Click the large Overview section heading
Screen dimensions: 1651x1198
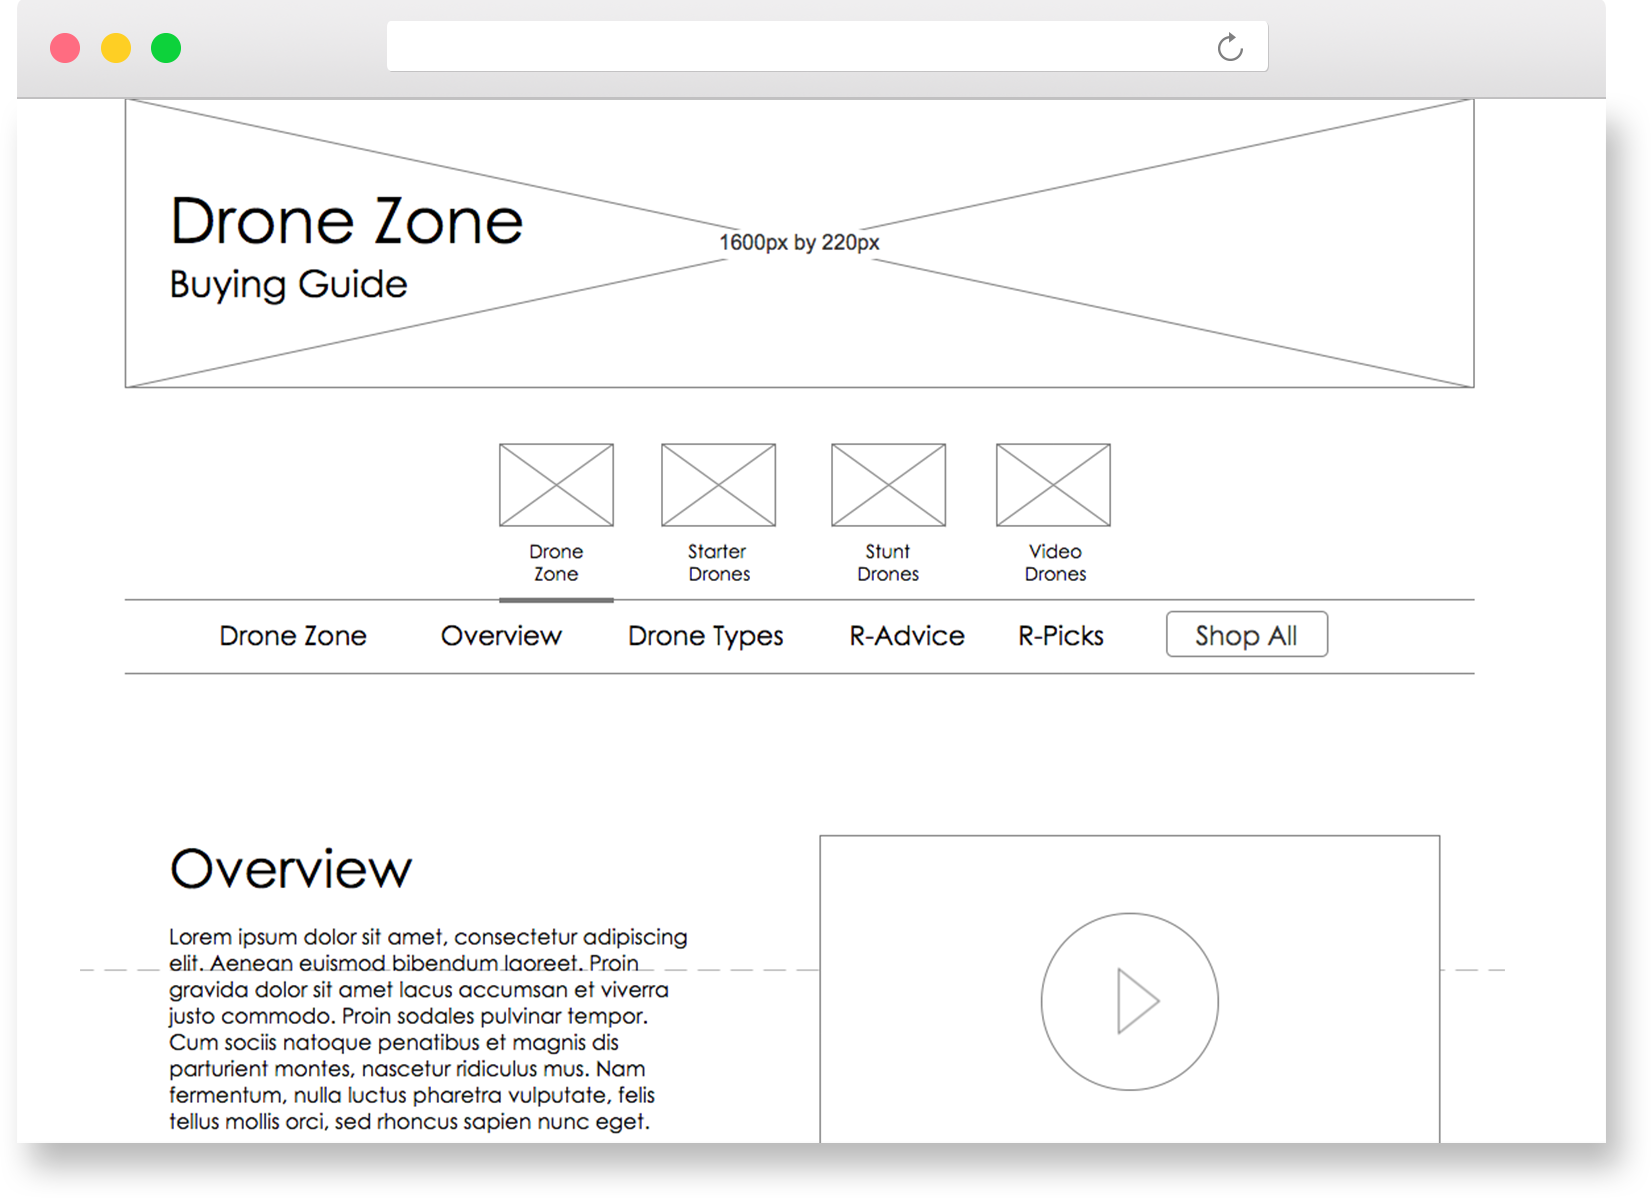290,868
